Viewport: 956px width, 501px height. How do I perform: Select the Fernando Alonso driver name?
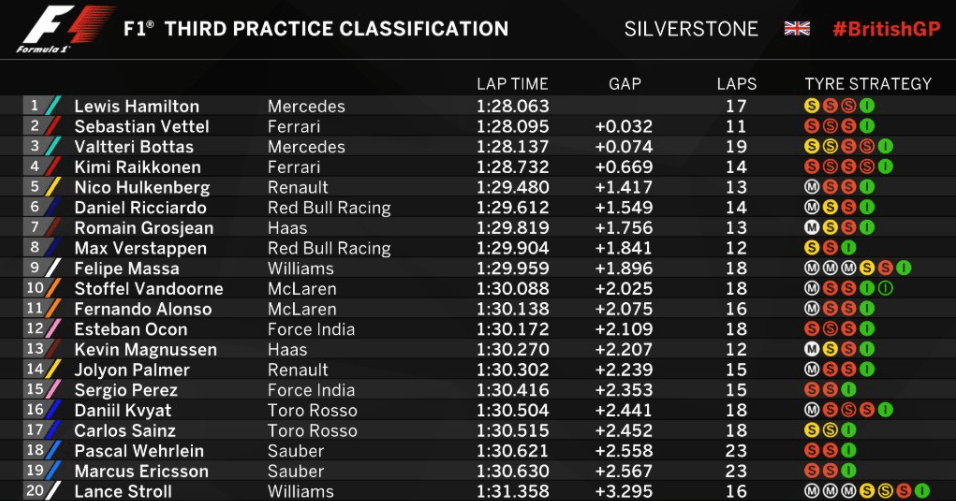pyautogui.click(x=143, y=309)
